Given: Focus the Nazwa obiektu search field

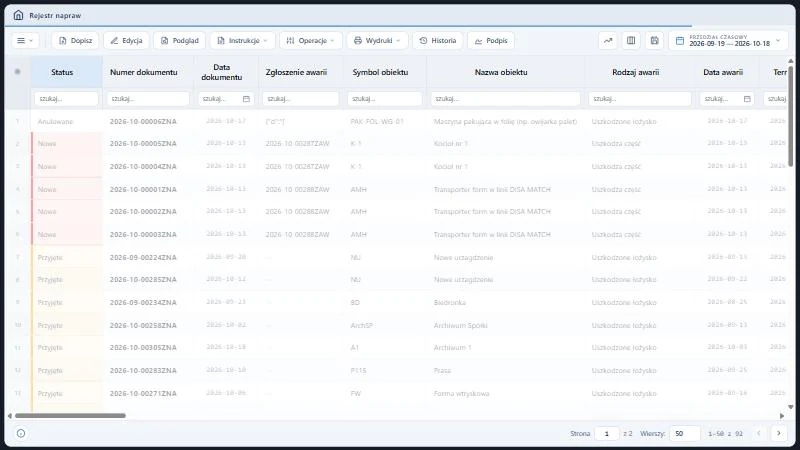Looking at the screenshot, I should (505, 98).
